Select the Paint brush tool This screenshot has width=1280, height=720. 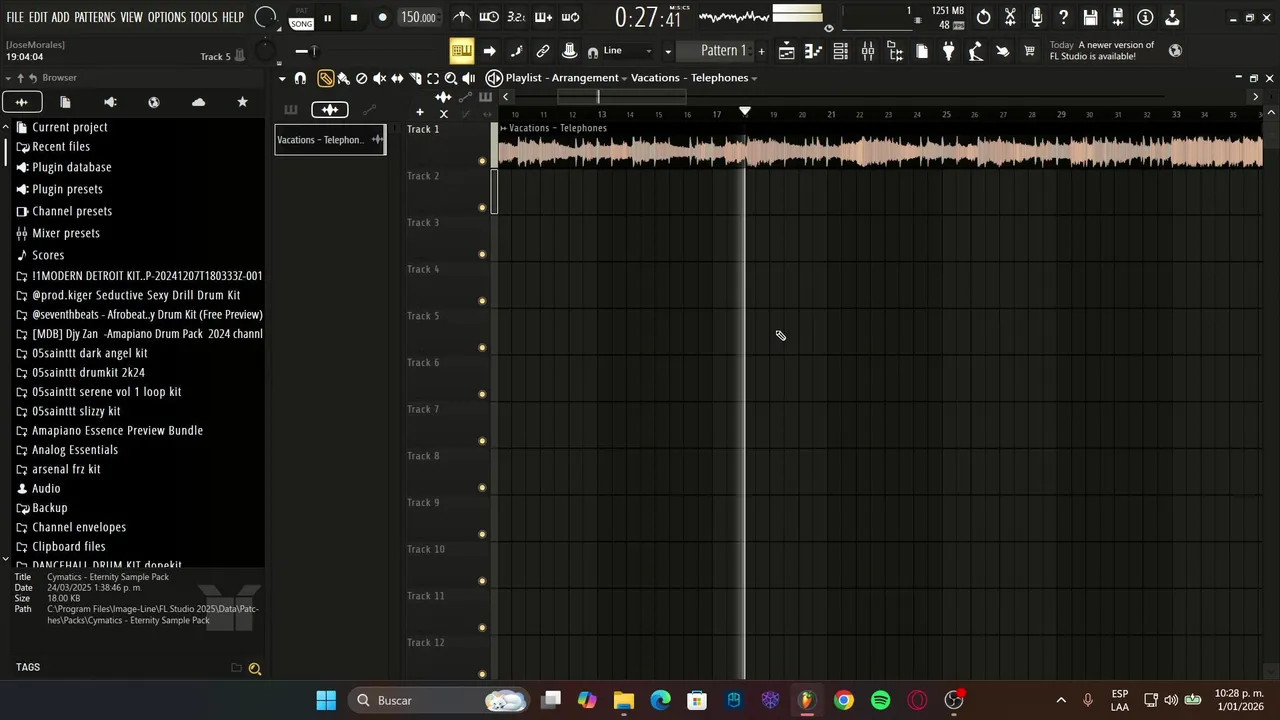tap(343, 78)
